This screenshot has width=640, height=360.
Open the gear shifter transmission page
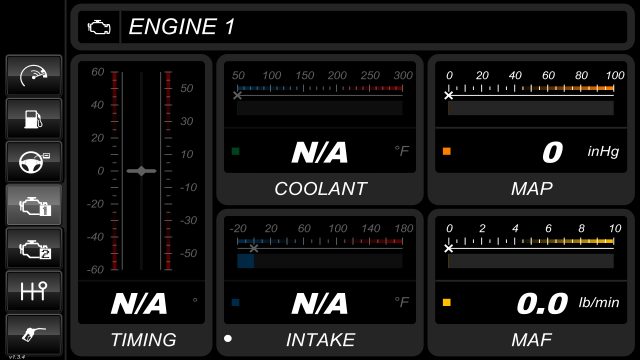[34, 291]
